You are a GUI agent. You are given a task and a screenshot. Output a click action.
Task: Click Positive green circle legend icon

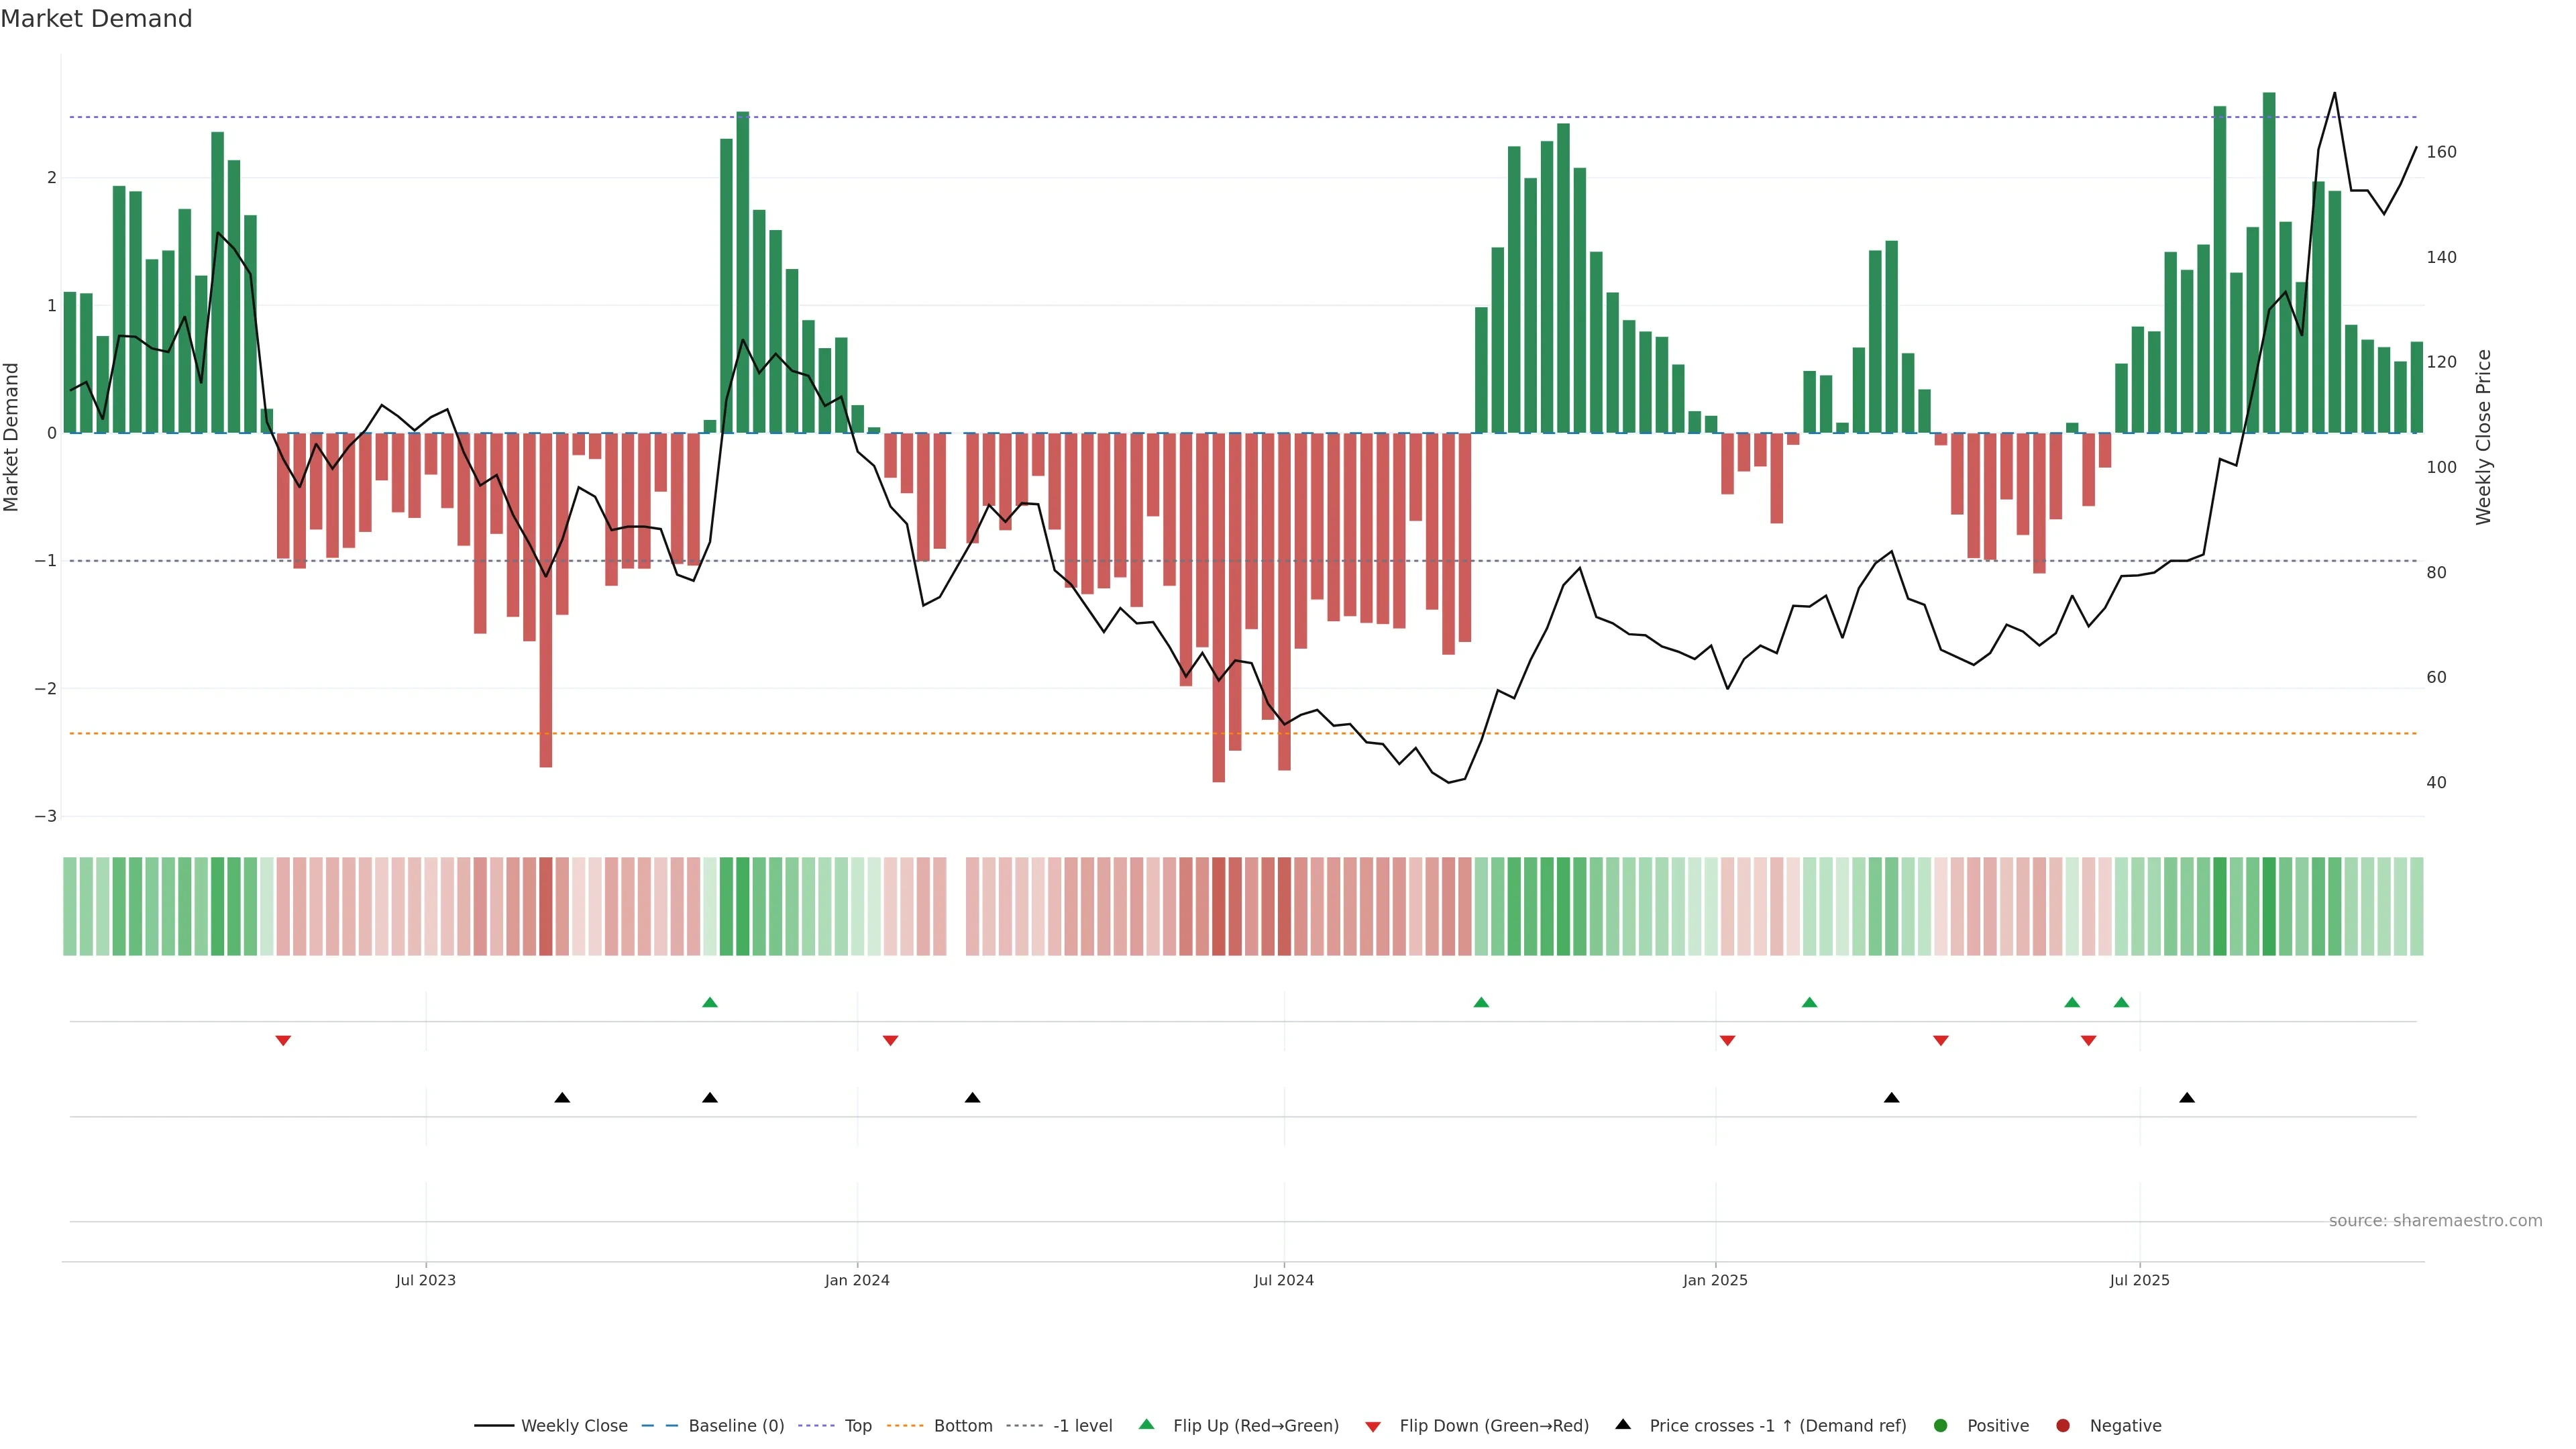(x=1941, y=1426)
